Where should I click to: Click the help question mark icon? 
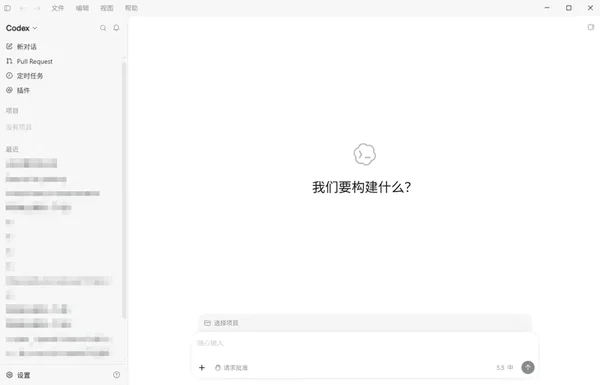click(x=116, y=375)
